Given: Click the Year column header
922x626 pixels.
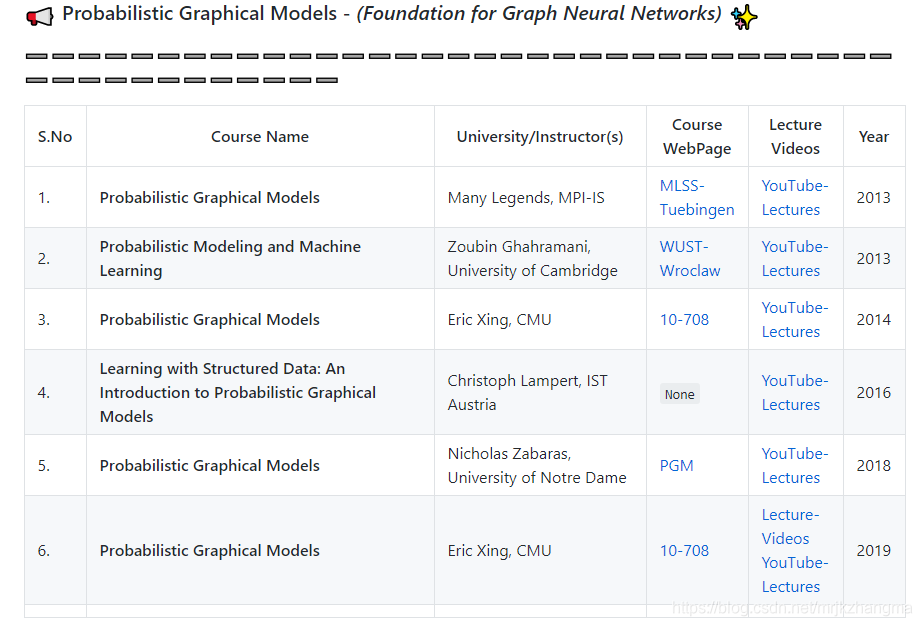Looking at the screenshot, I should pos(874,136).
